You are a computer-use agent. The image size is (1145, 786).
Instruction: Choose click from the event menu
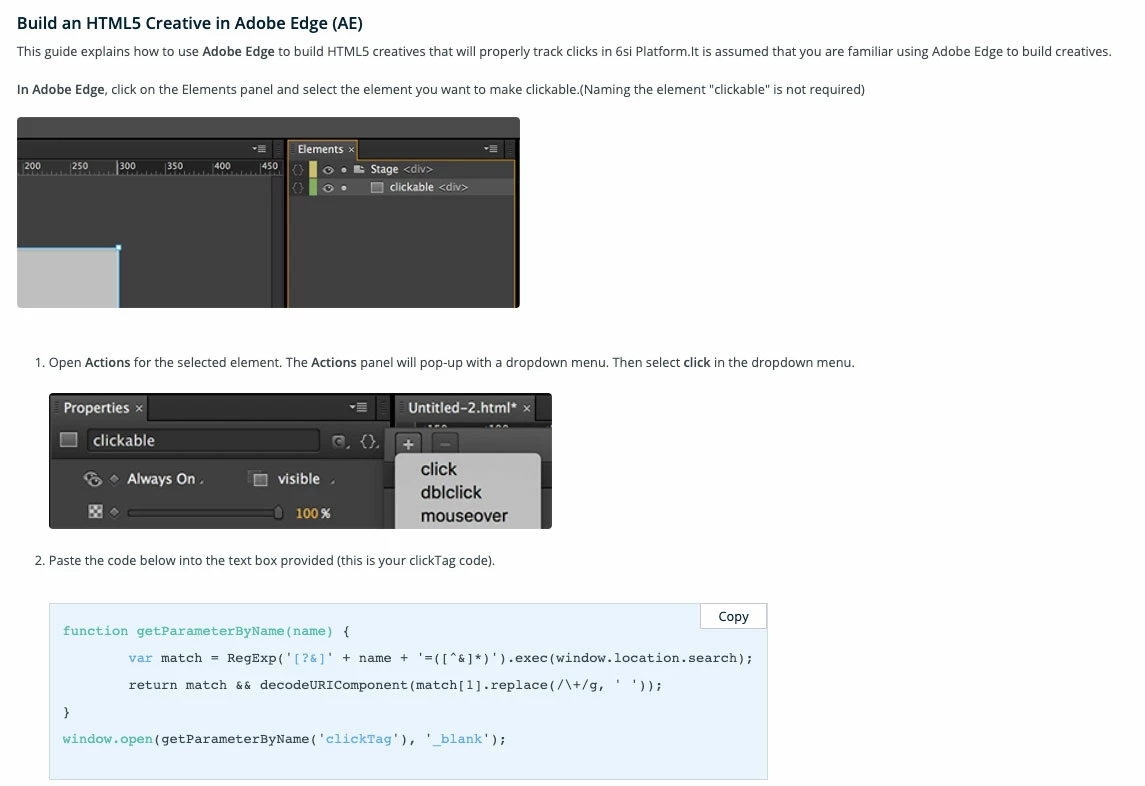tap(438, 469)
